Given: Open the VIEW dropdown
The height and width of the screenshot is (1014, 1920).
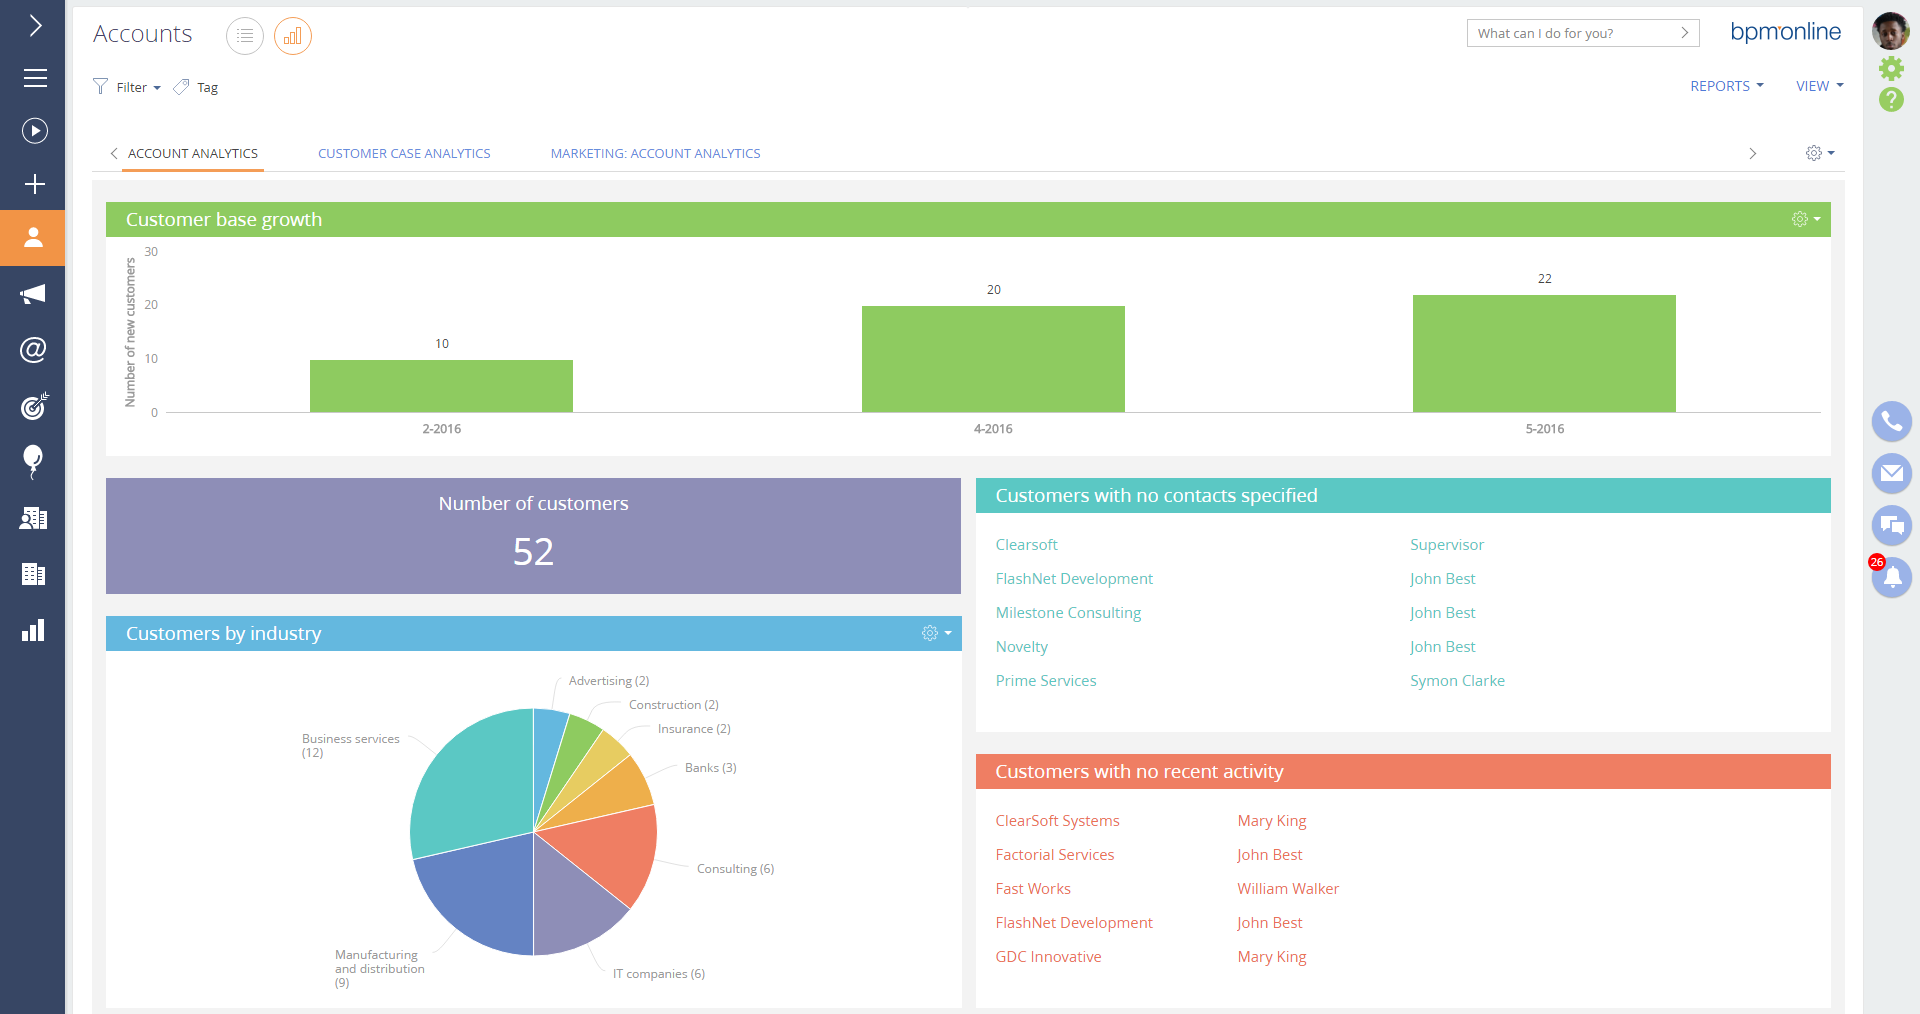Looking at the screenshot, I should coord(1818,86).
